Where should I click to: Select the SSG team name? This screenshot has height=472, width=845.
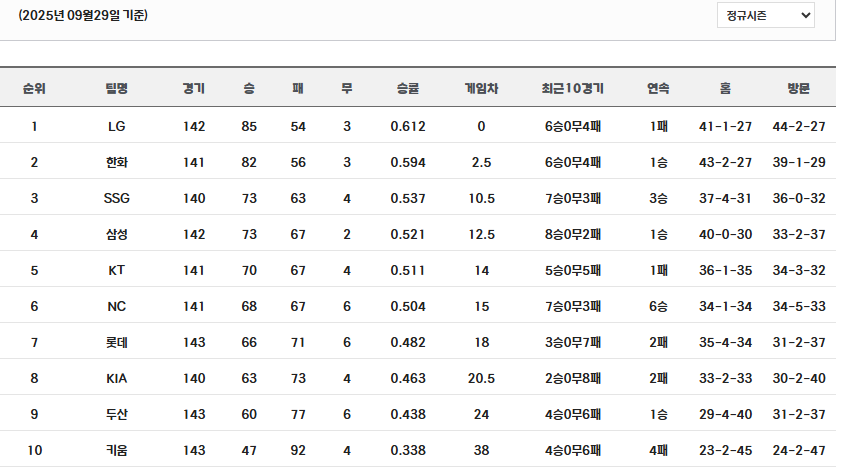(116, 198)
